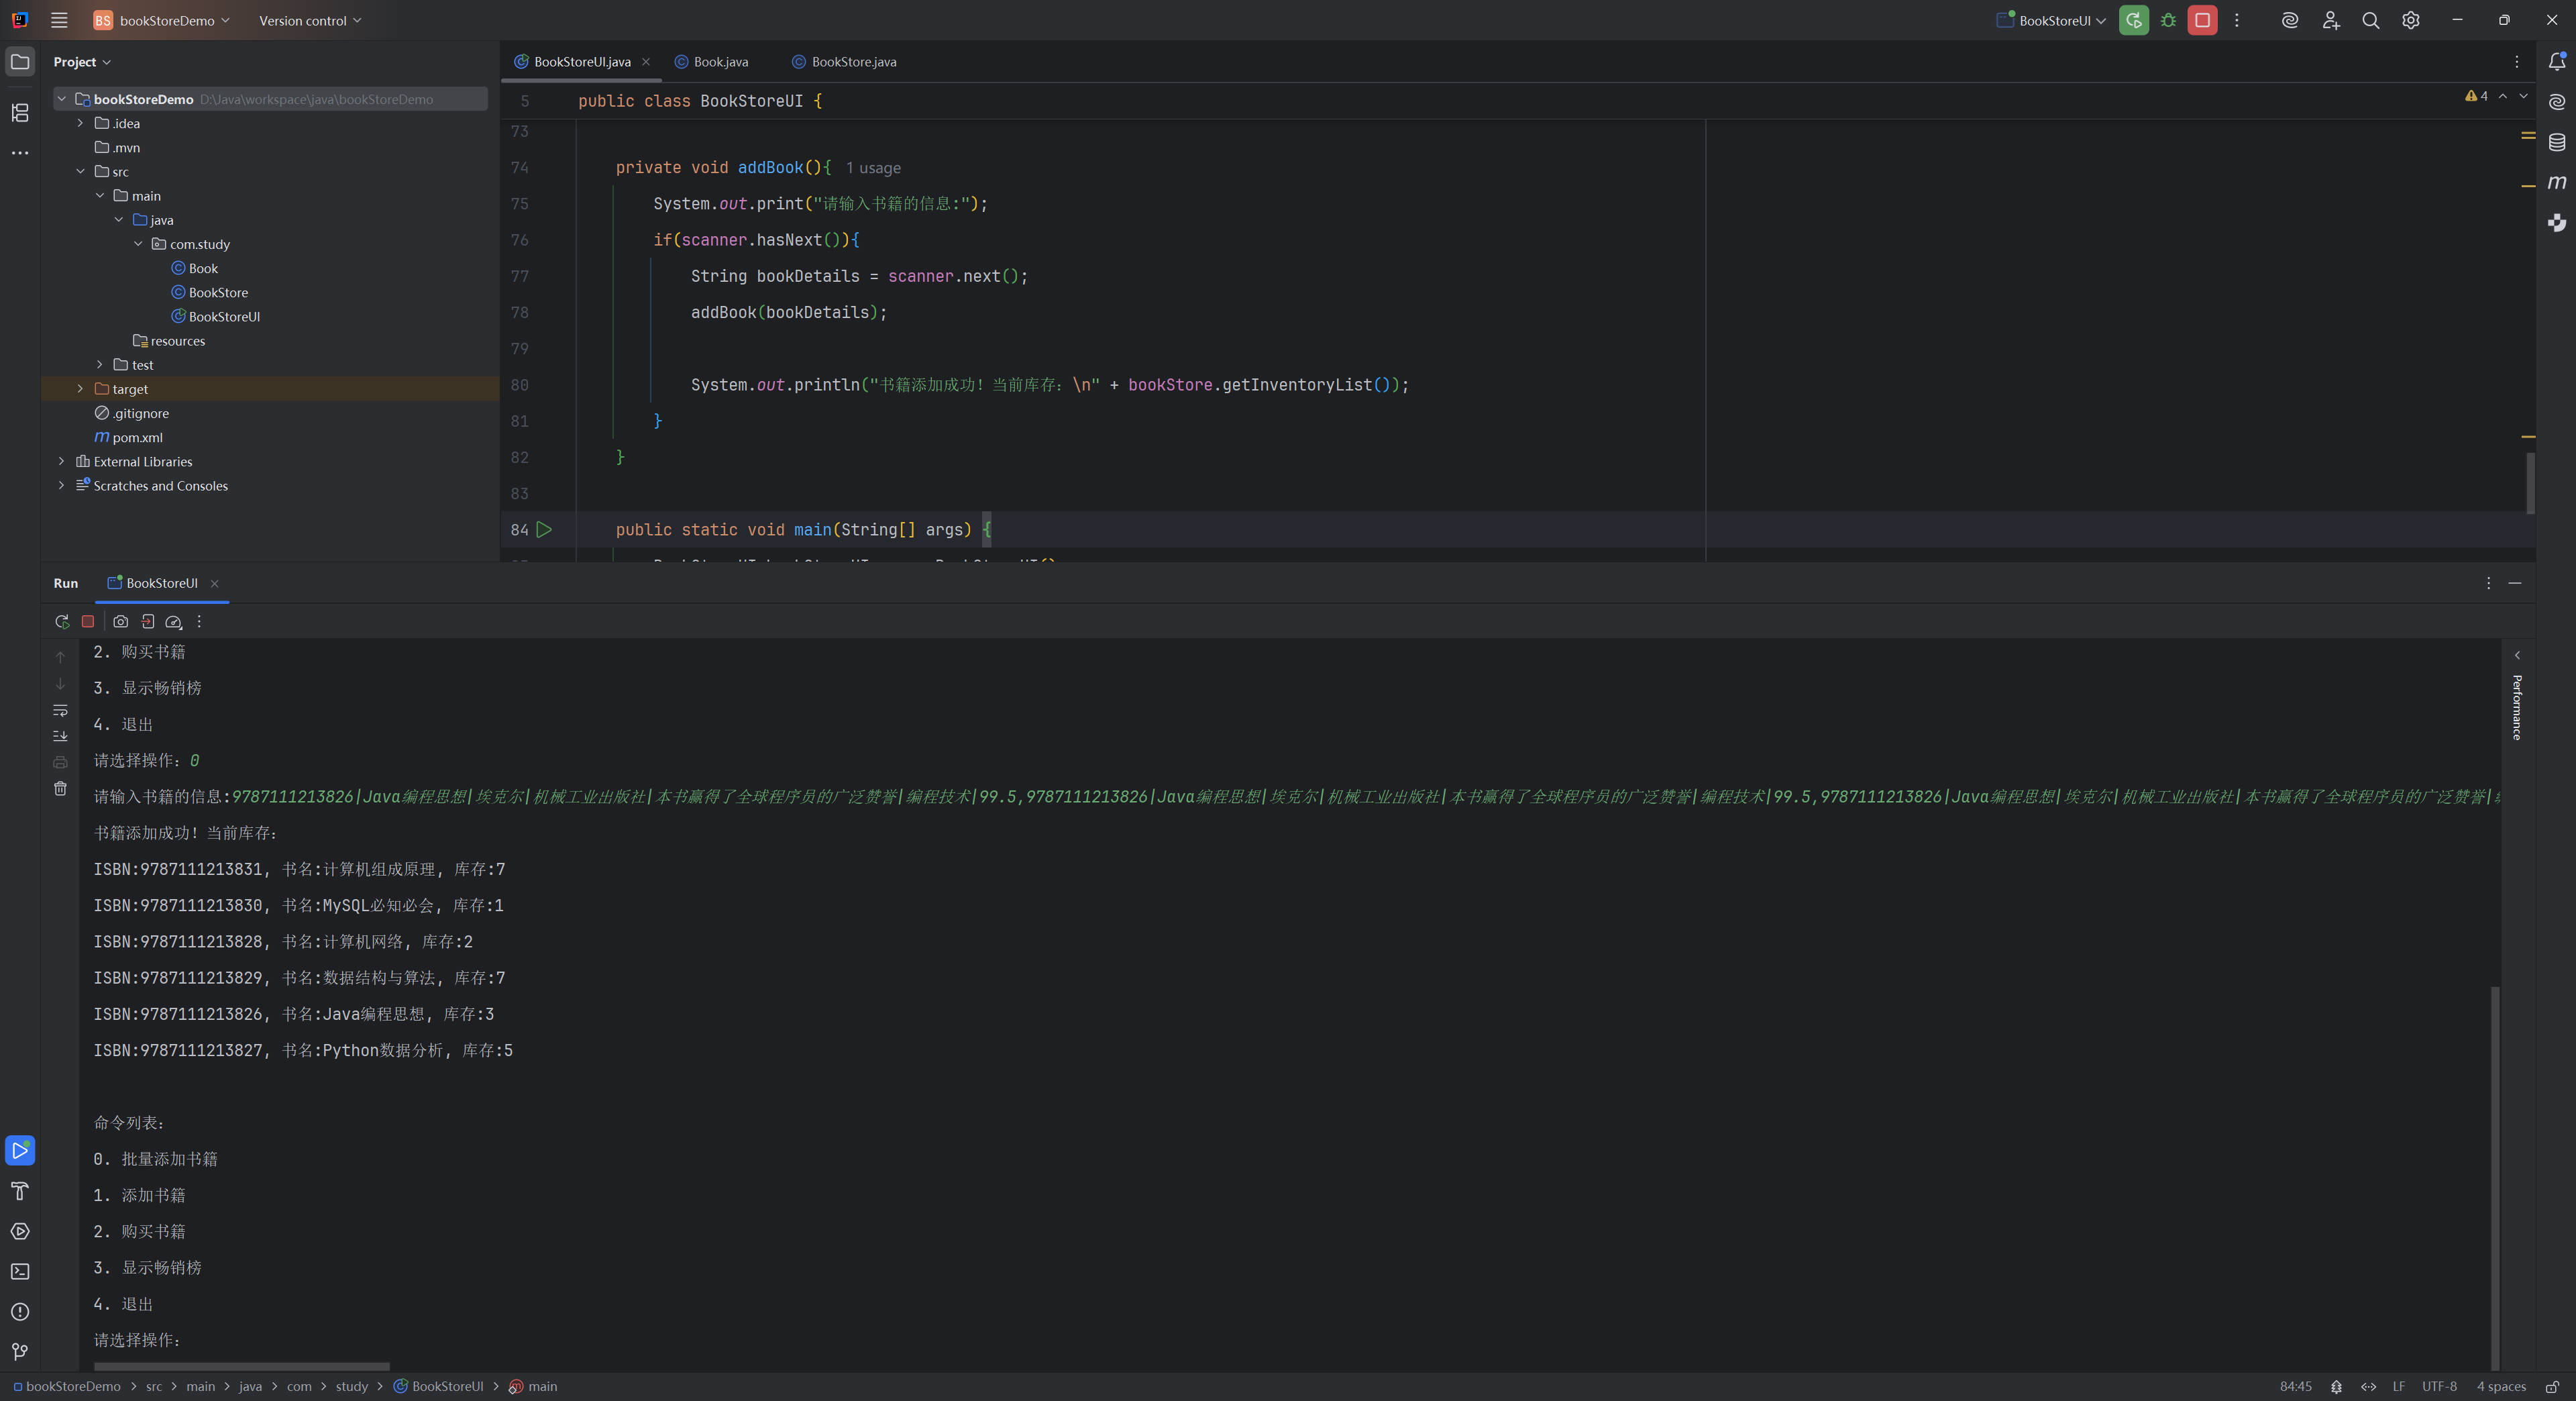This screenshot has width=2576, height=1401.
Task: Open Notifications bell in right sidebar
Action: coord(2557,62)
